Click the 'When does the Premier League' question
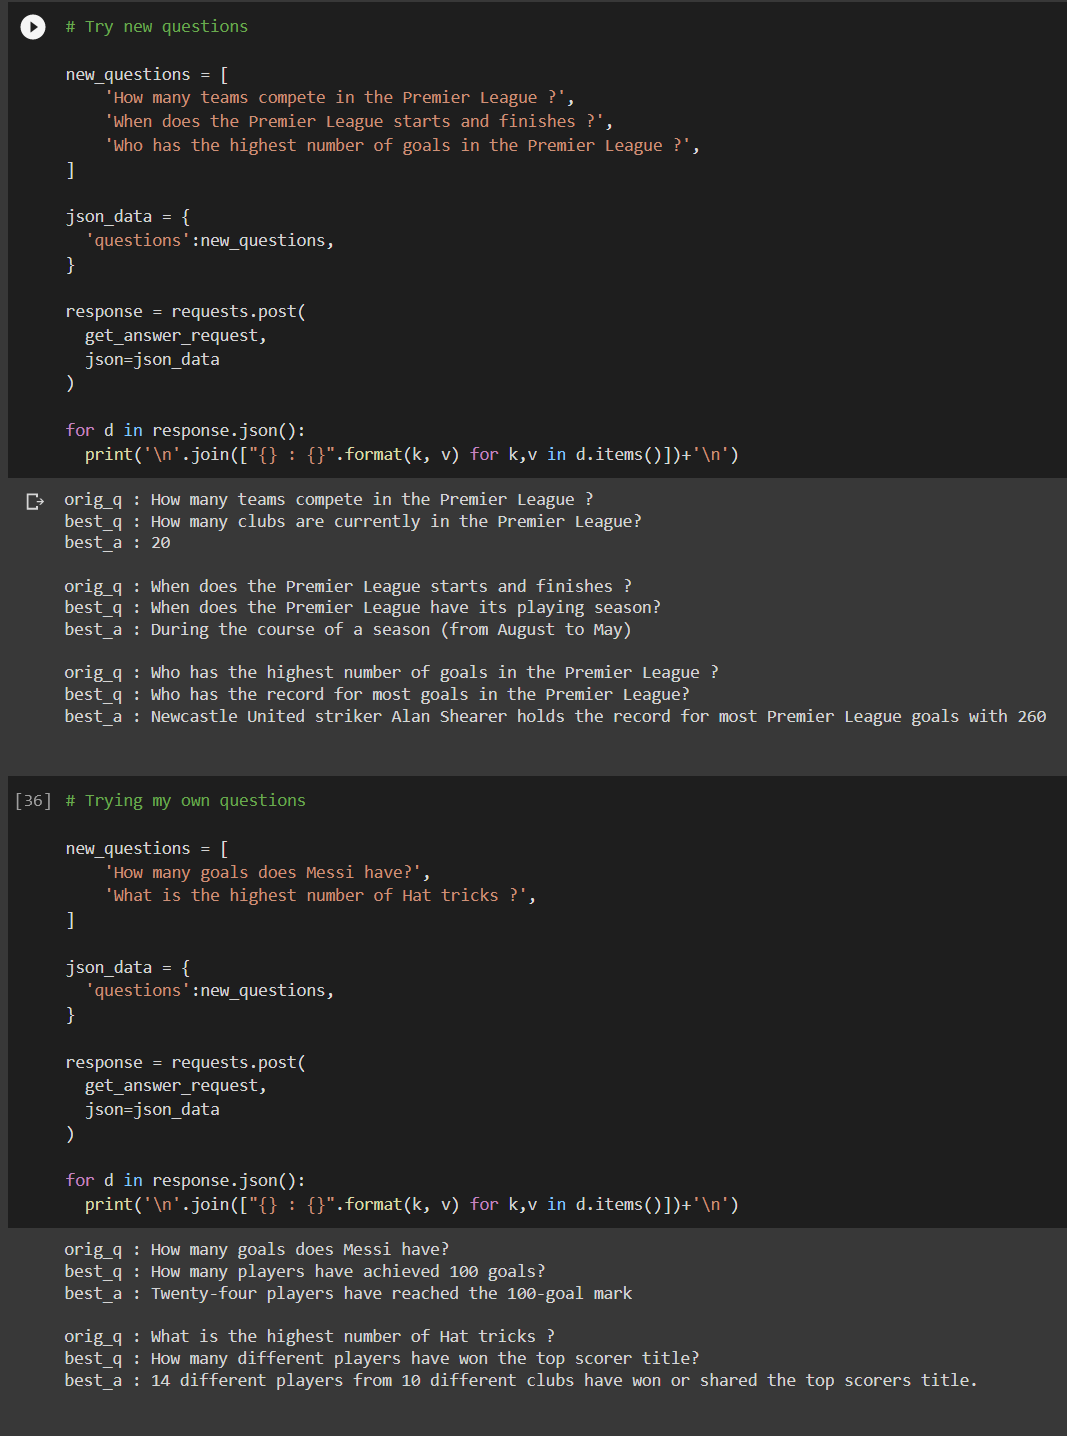The height and width of the screenshot is (1436, 1067). tap(356, 120)
